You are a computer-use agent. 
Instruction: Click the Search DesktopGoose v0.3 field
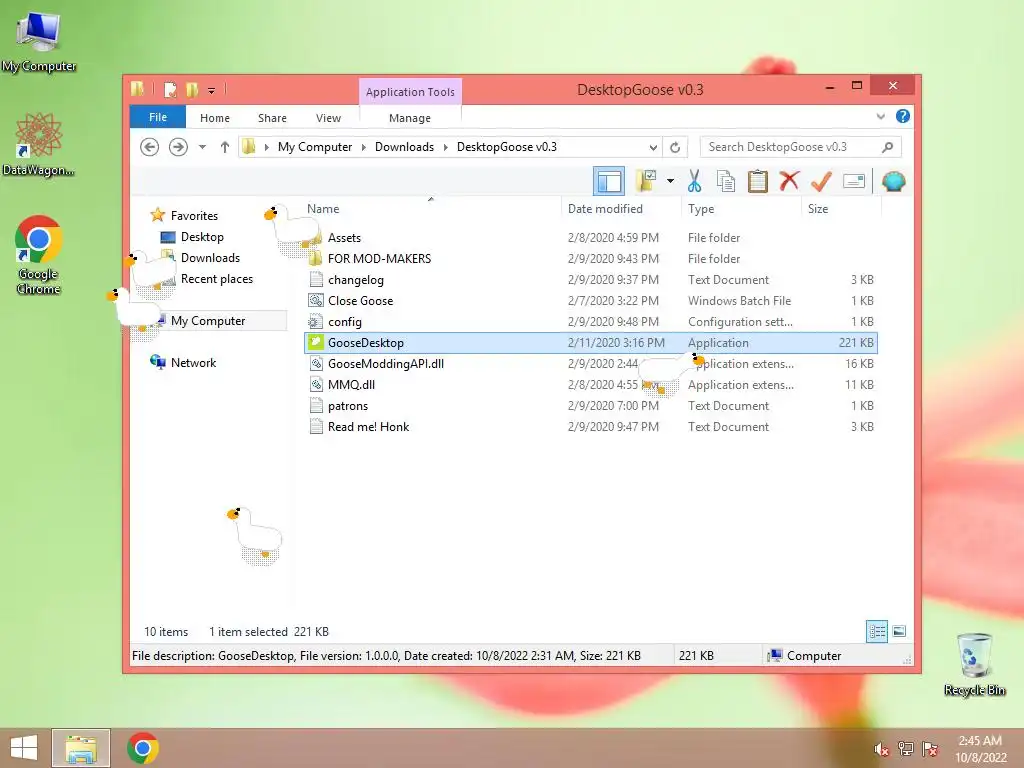point(800,147)
